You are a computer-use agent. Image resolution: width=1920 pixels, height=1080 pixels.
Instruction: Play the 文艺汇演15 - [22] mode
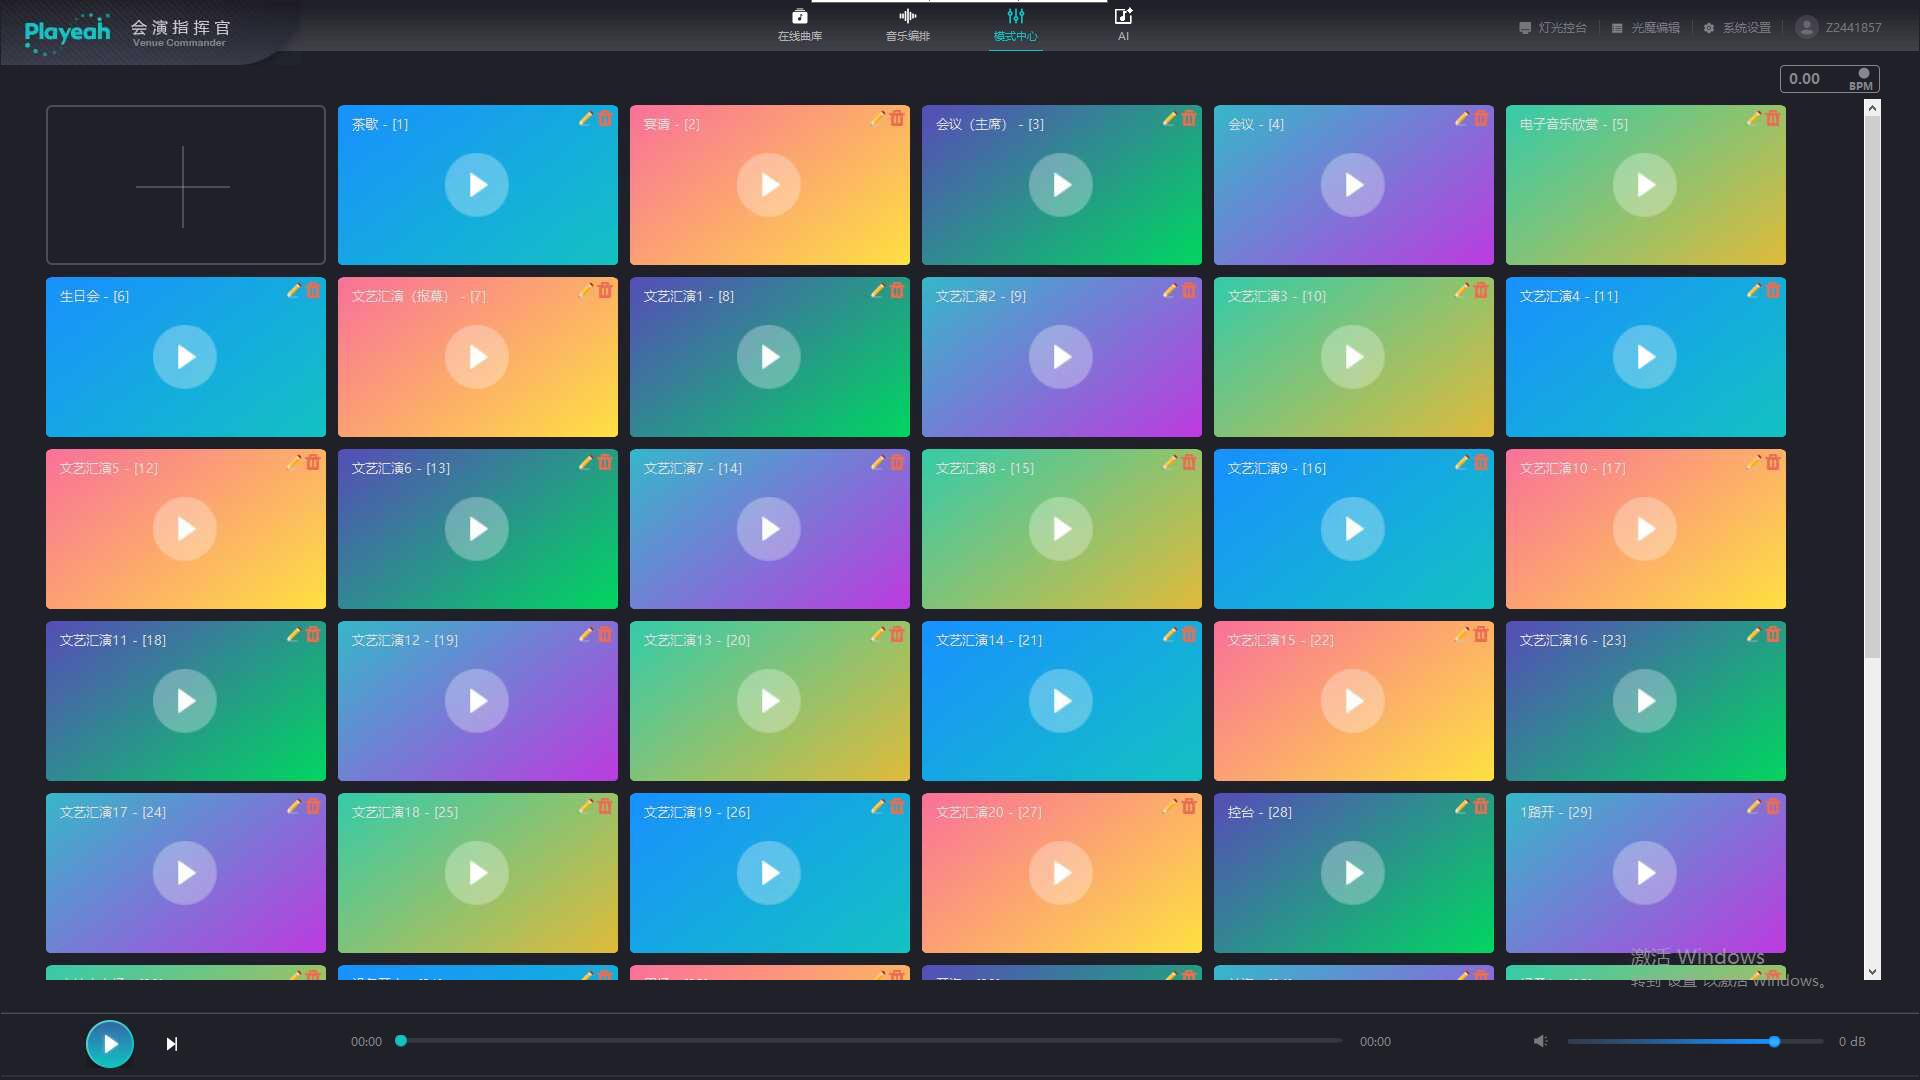[1353, 701]
